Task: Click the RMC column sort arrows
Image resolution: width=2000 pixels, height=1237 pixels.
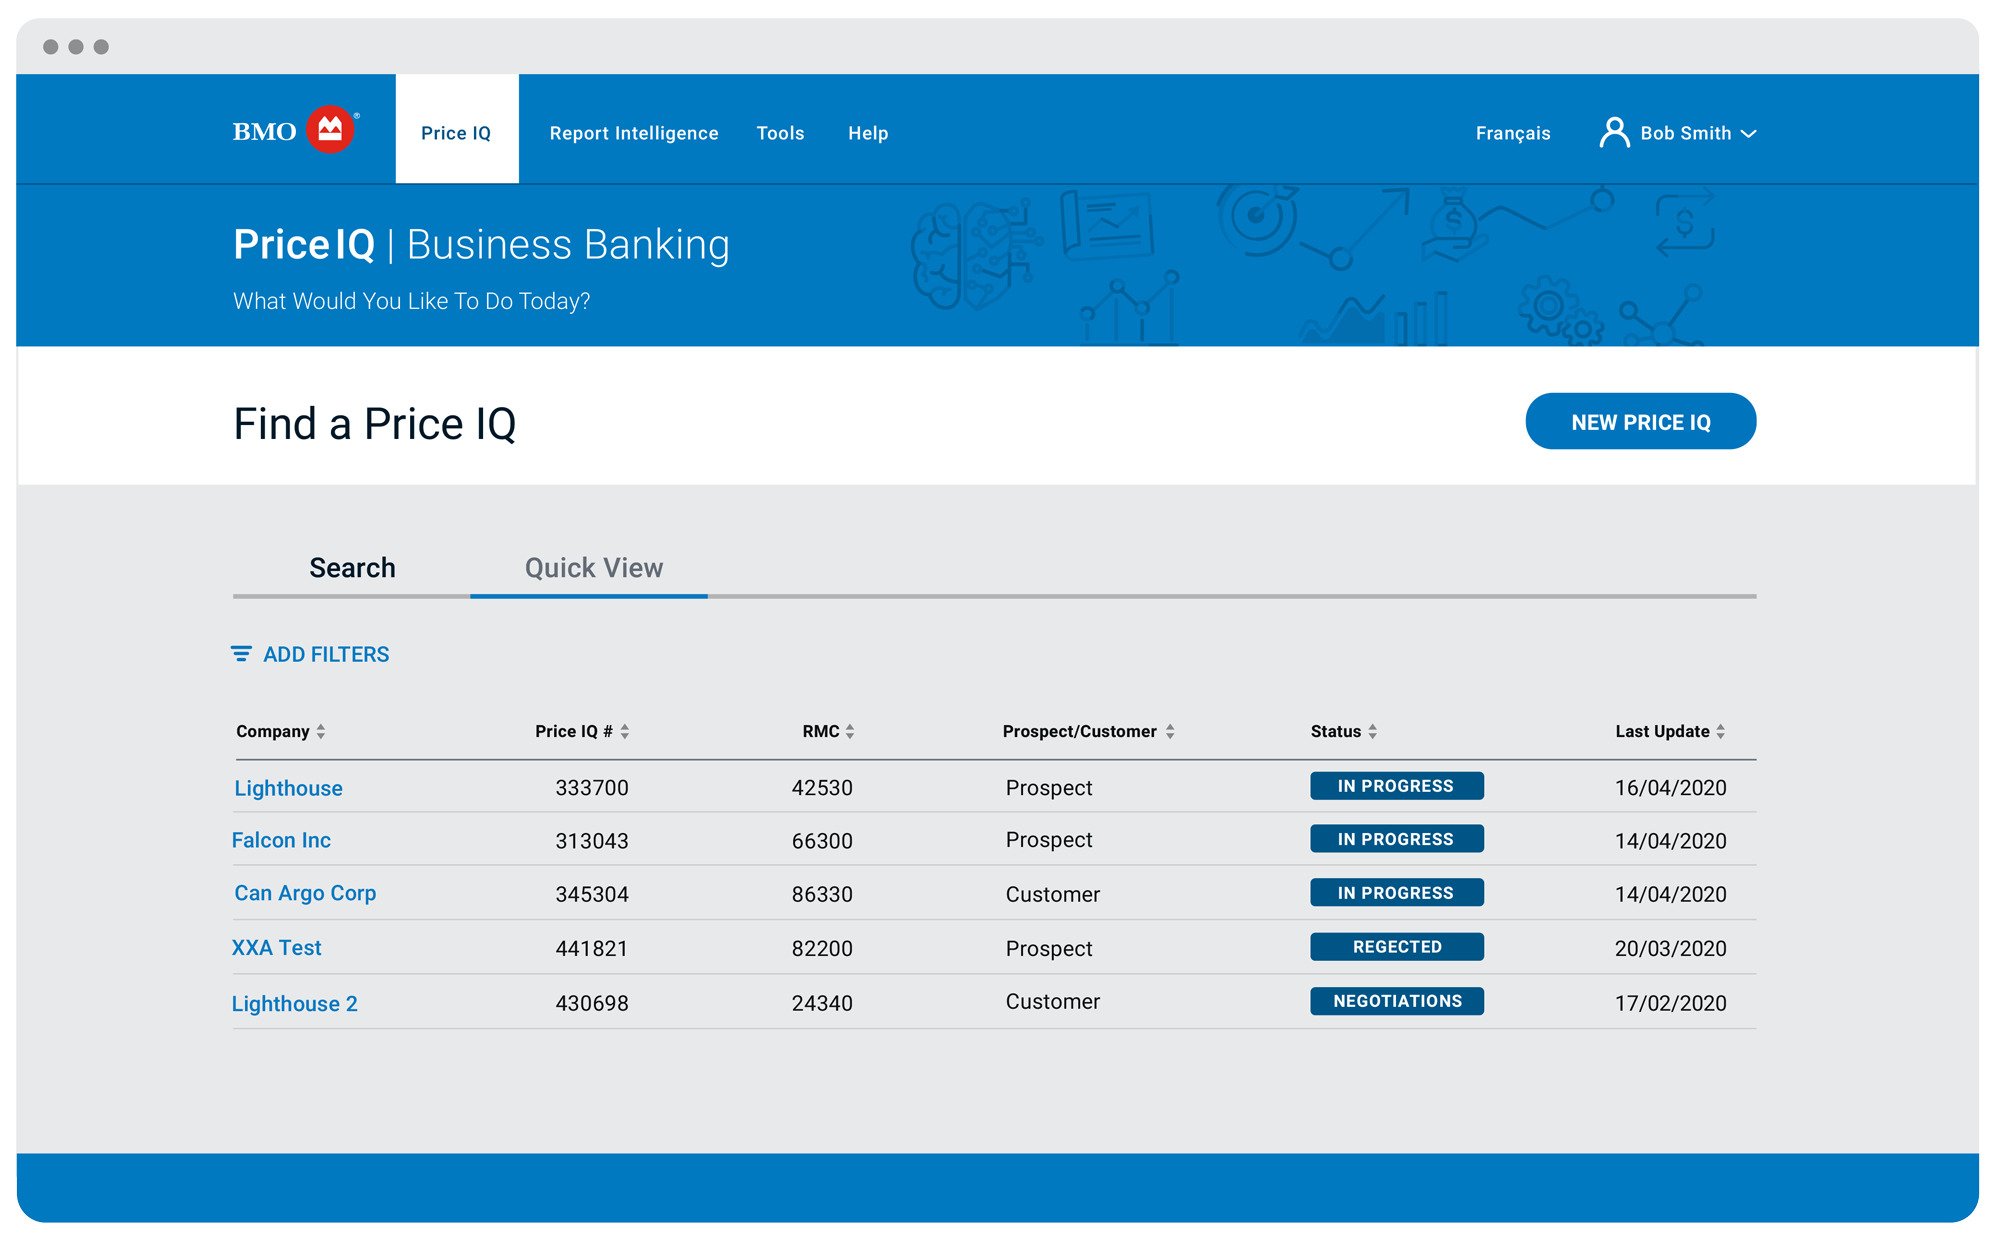Action: [851, 731]
